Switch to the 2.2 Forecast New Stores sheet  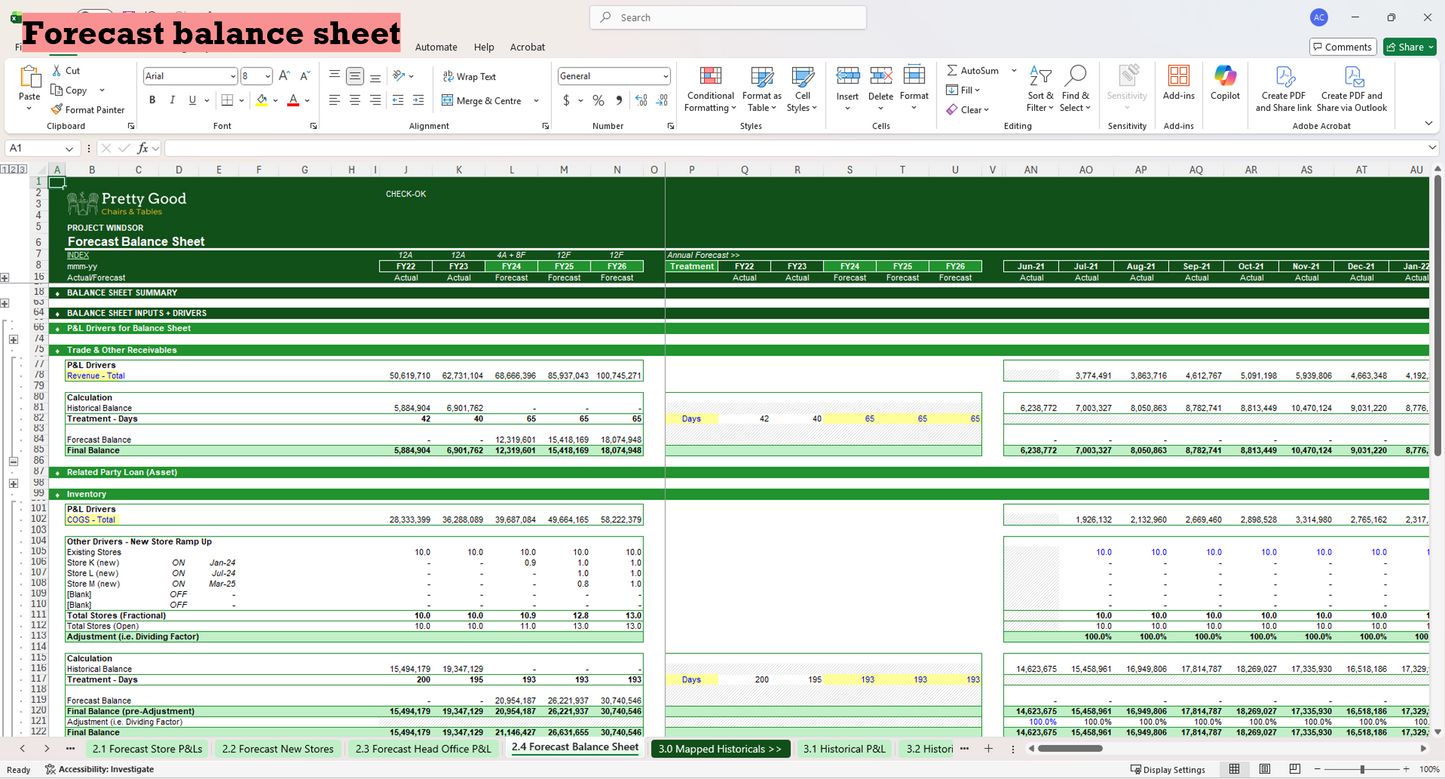coord(278,748)
